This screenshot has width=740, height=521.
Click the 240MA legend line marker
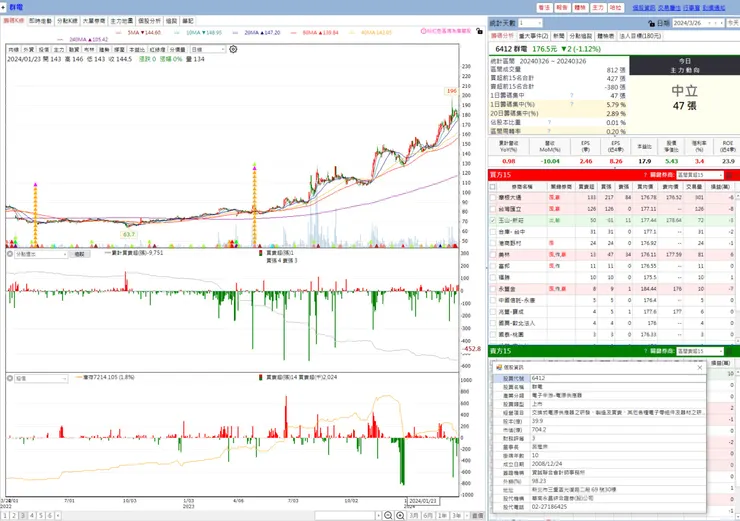point(60,40)
